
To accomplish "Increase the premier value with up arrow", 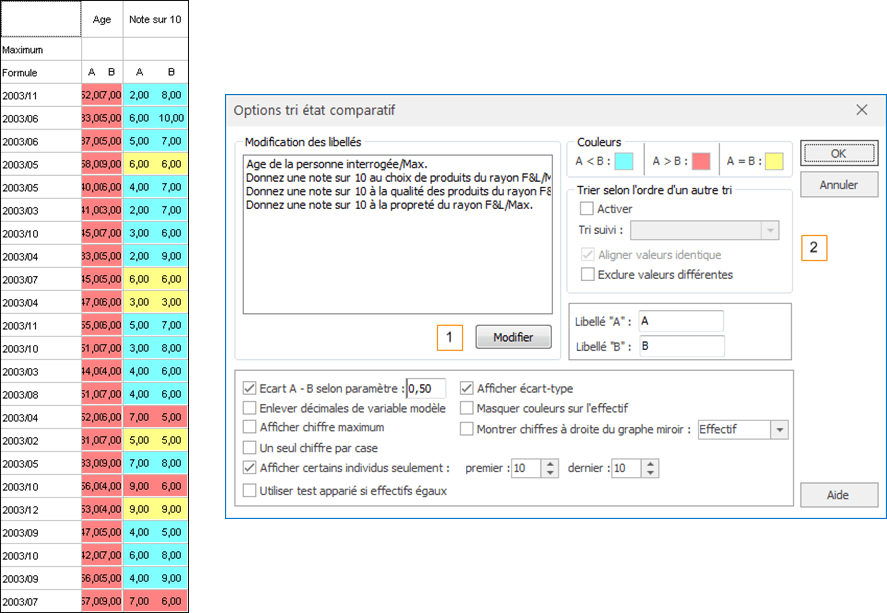I will point(549,463).
